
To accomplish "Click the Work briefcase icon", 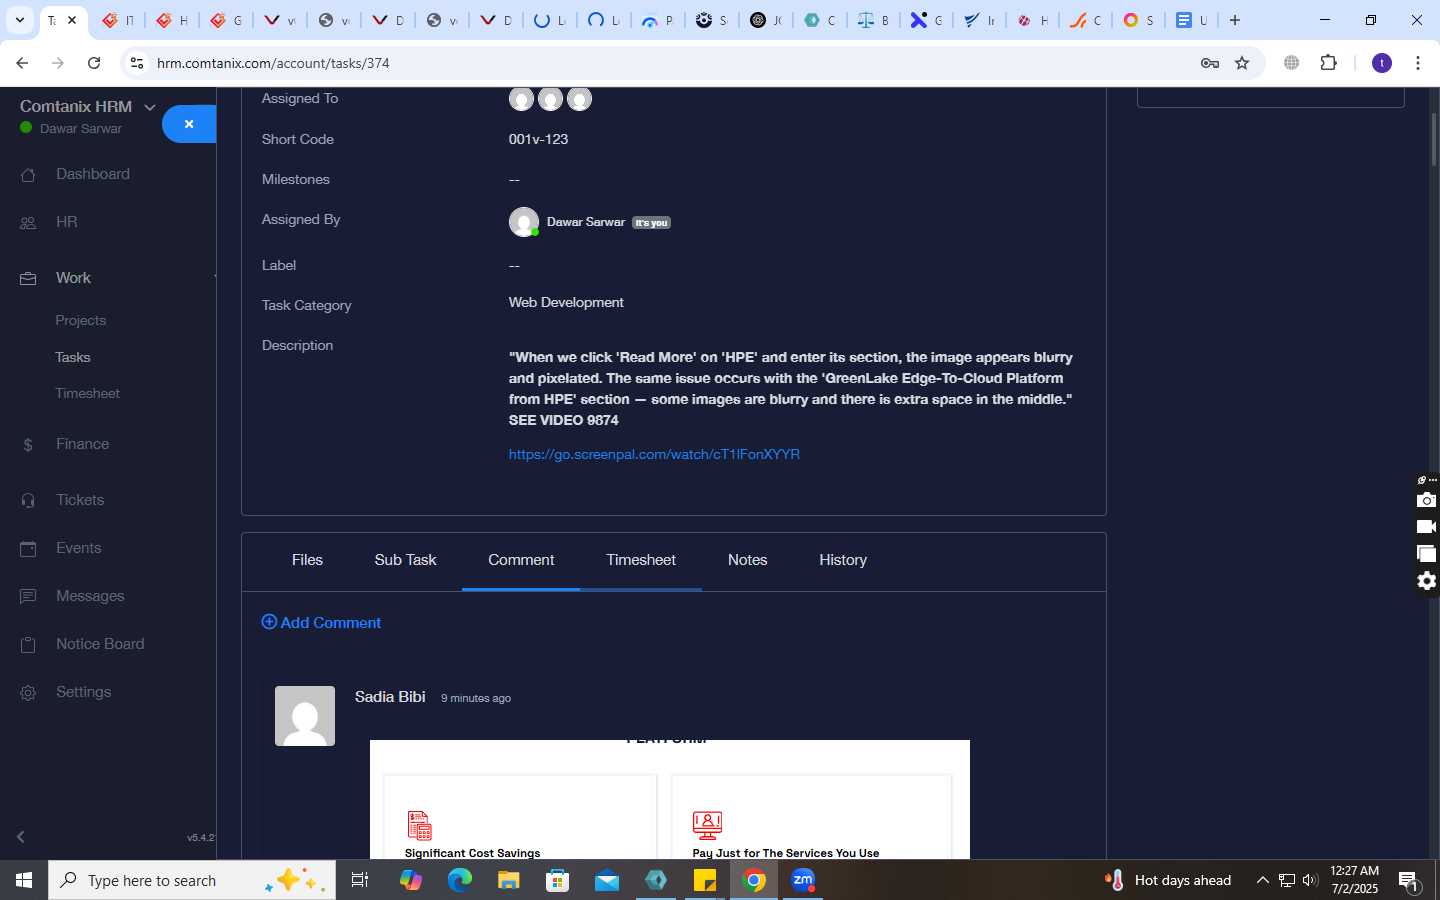I will (x=28, y=278).
